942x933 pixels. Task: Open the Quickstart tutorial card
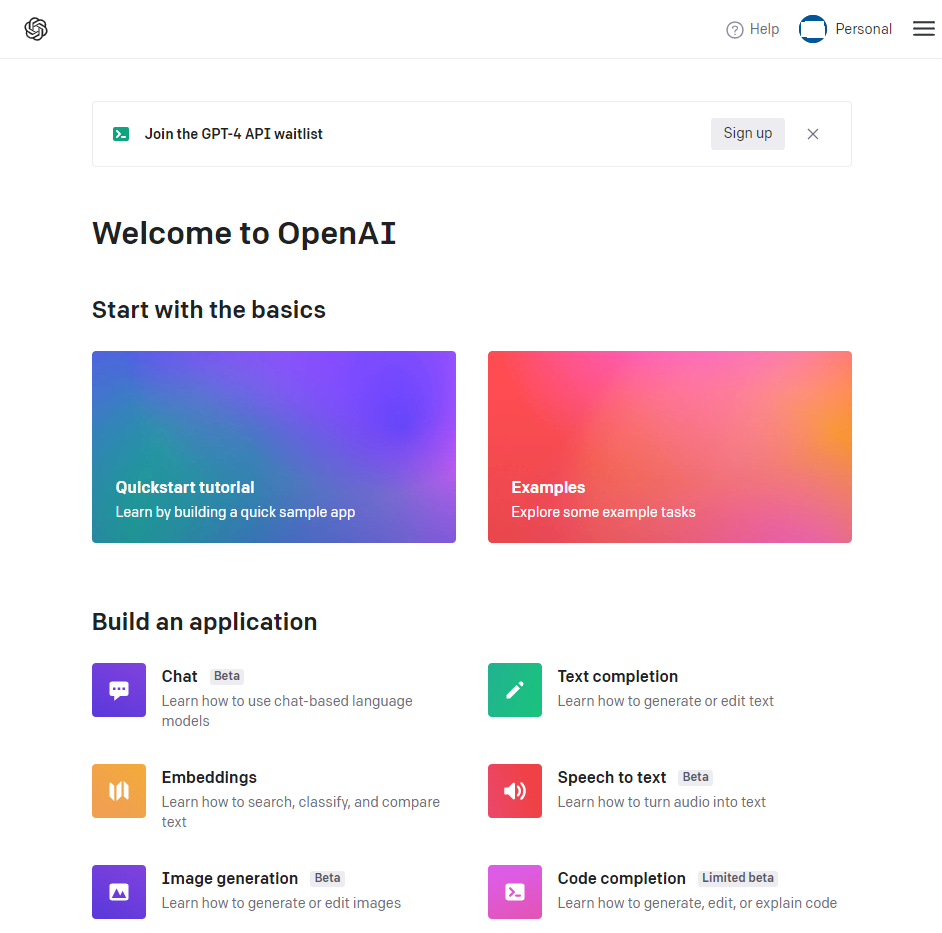pyautogui.click(x=274, y=447)
